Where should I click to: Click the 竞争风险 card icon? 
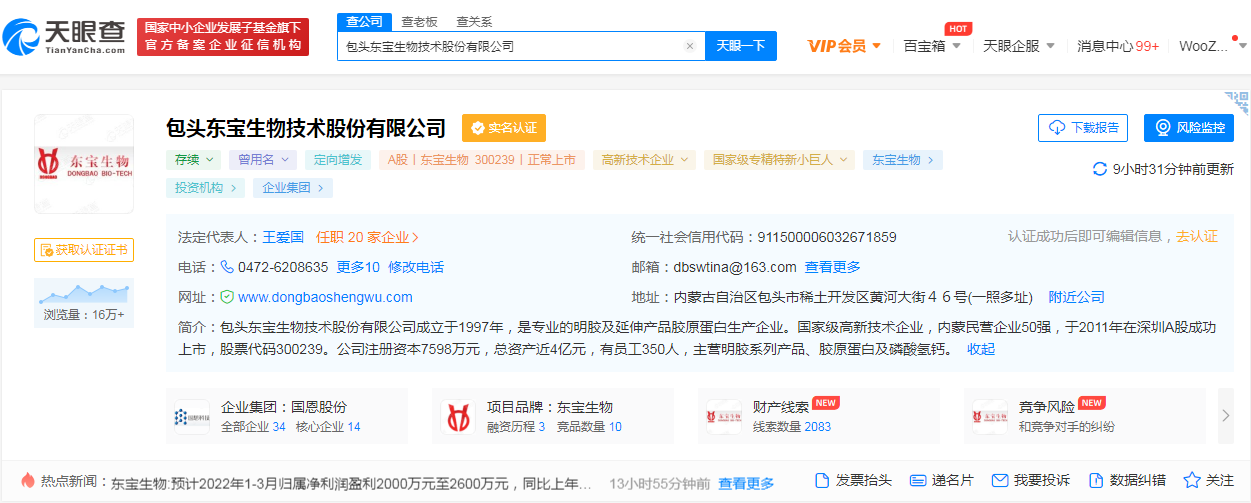pyautogui.click(x=990, y=417)
